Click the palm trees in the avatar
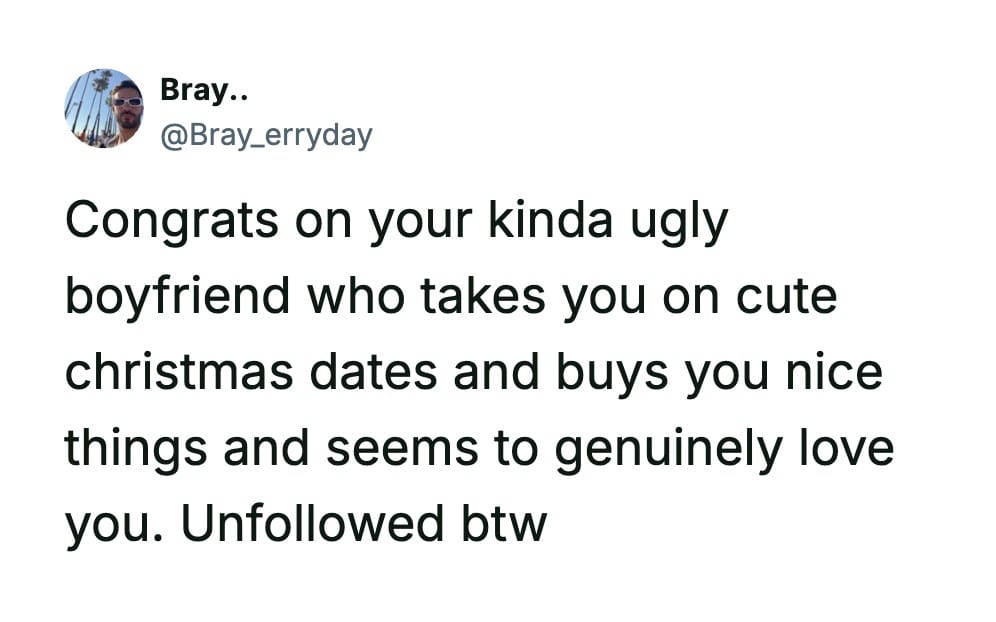996x622 pixels. pyautogui.click(x=85, y=102)
